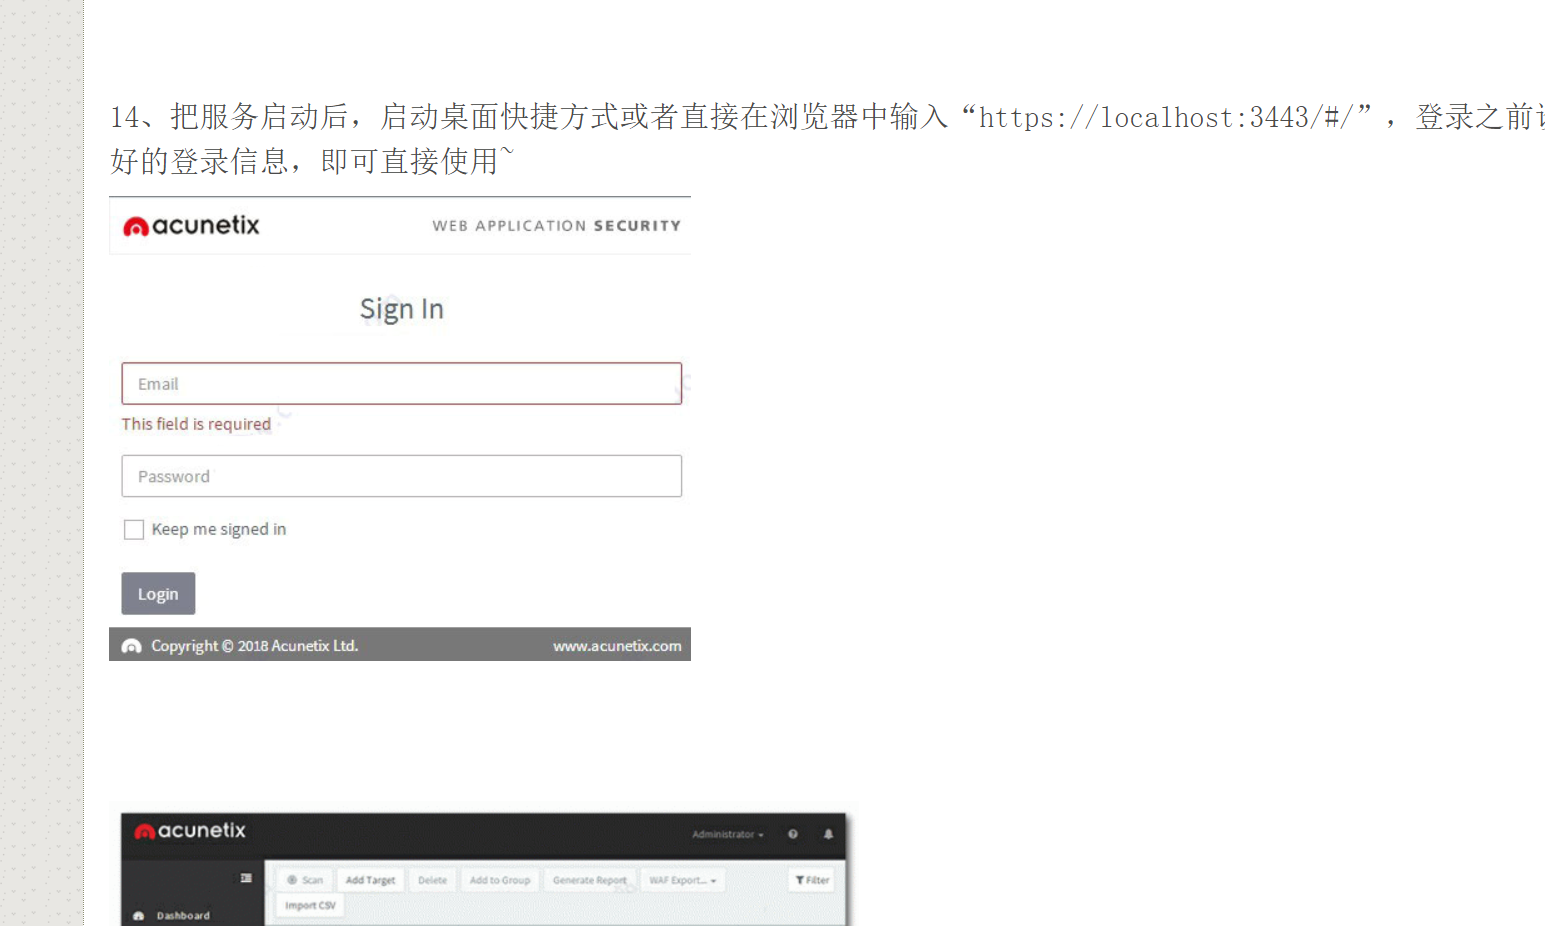Click the Delete button in toolbar
Viewport: 1545px width, 926px height.
(x=432, y=880)
